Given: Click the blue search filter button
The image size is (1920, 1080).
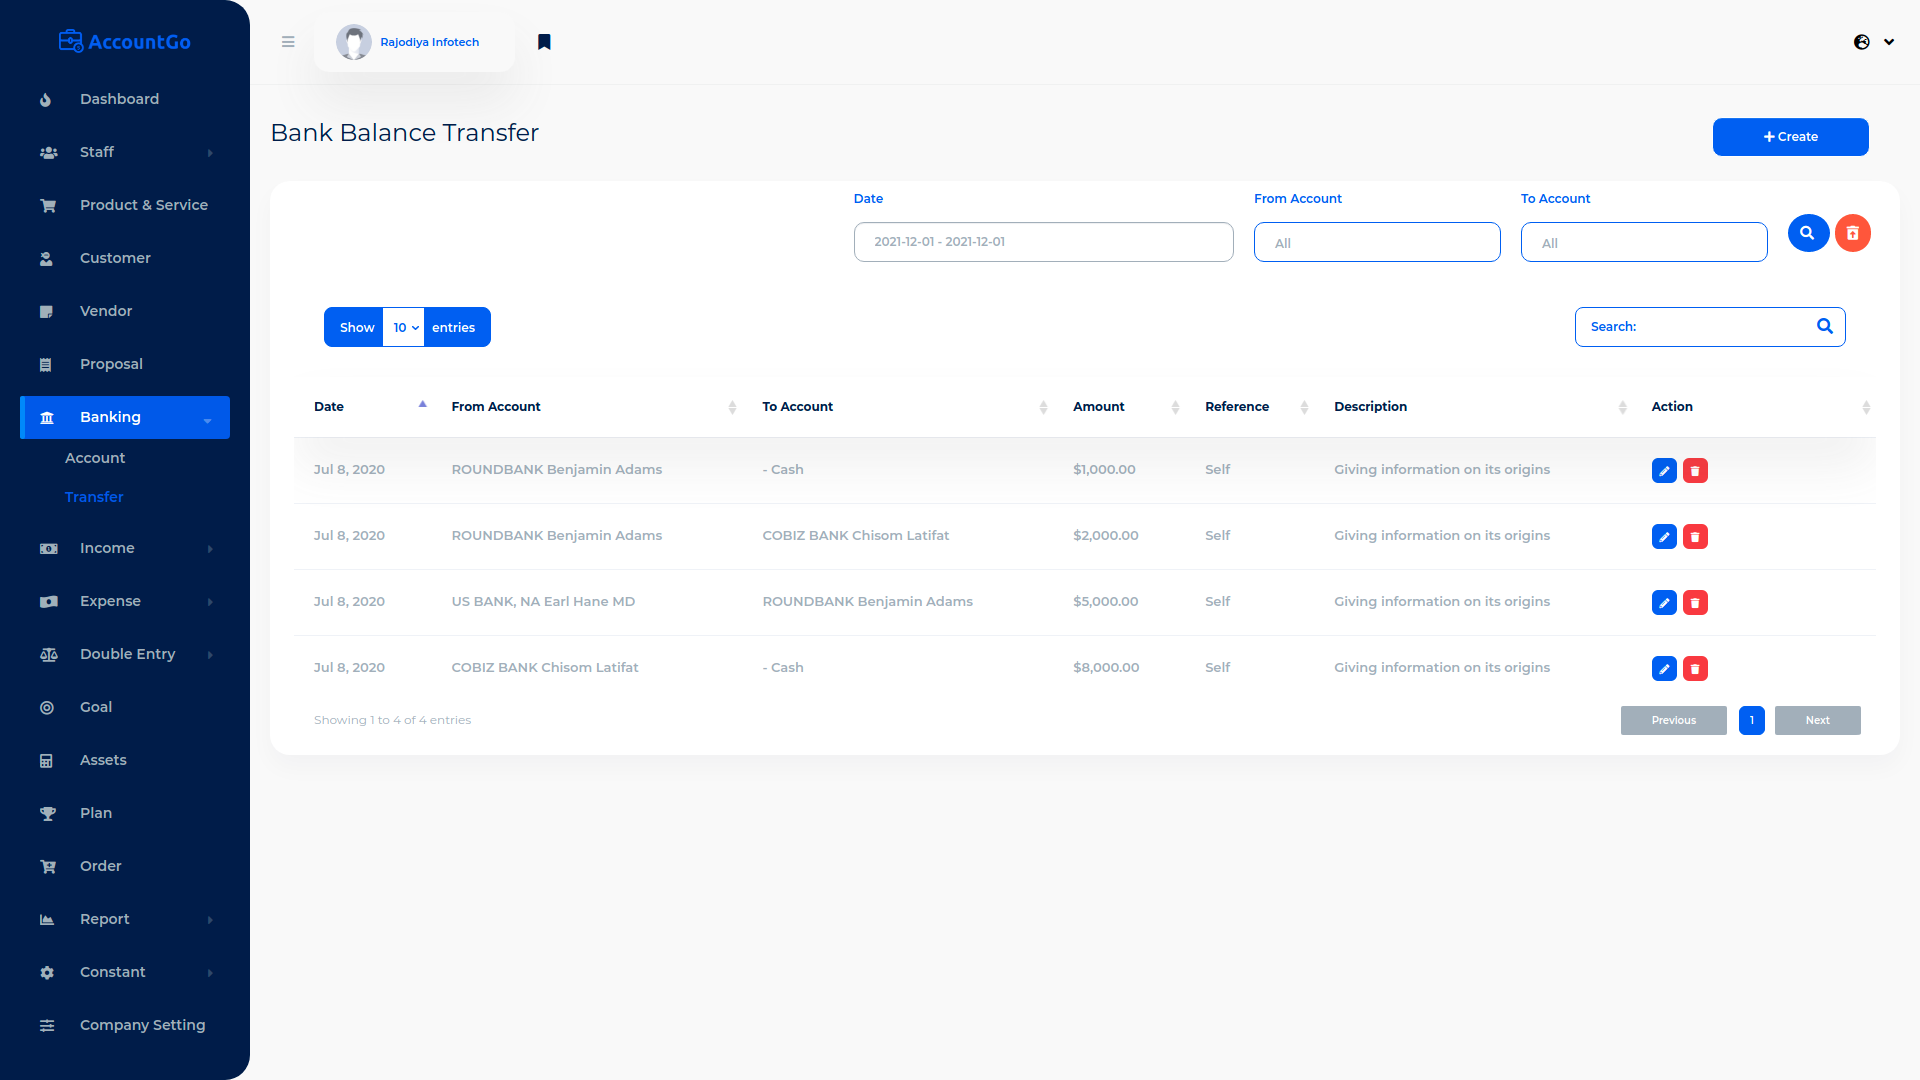Looking at the screenshot, I should coord(1808,233).
